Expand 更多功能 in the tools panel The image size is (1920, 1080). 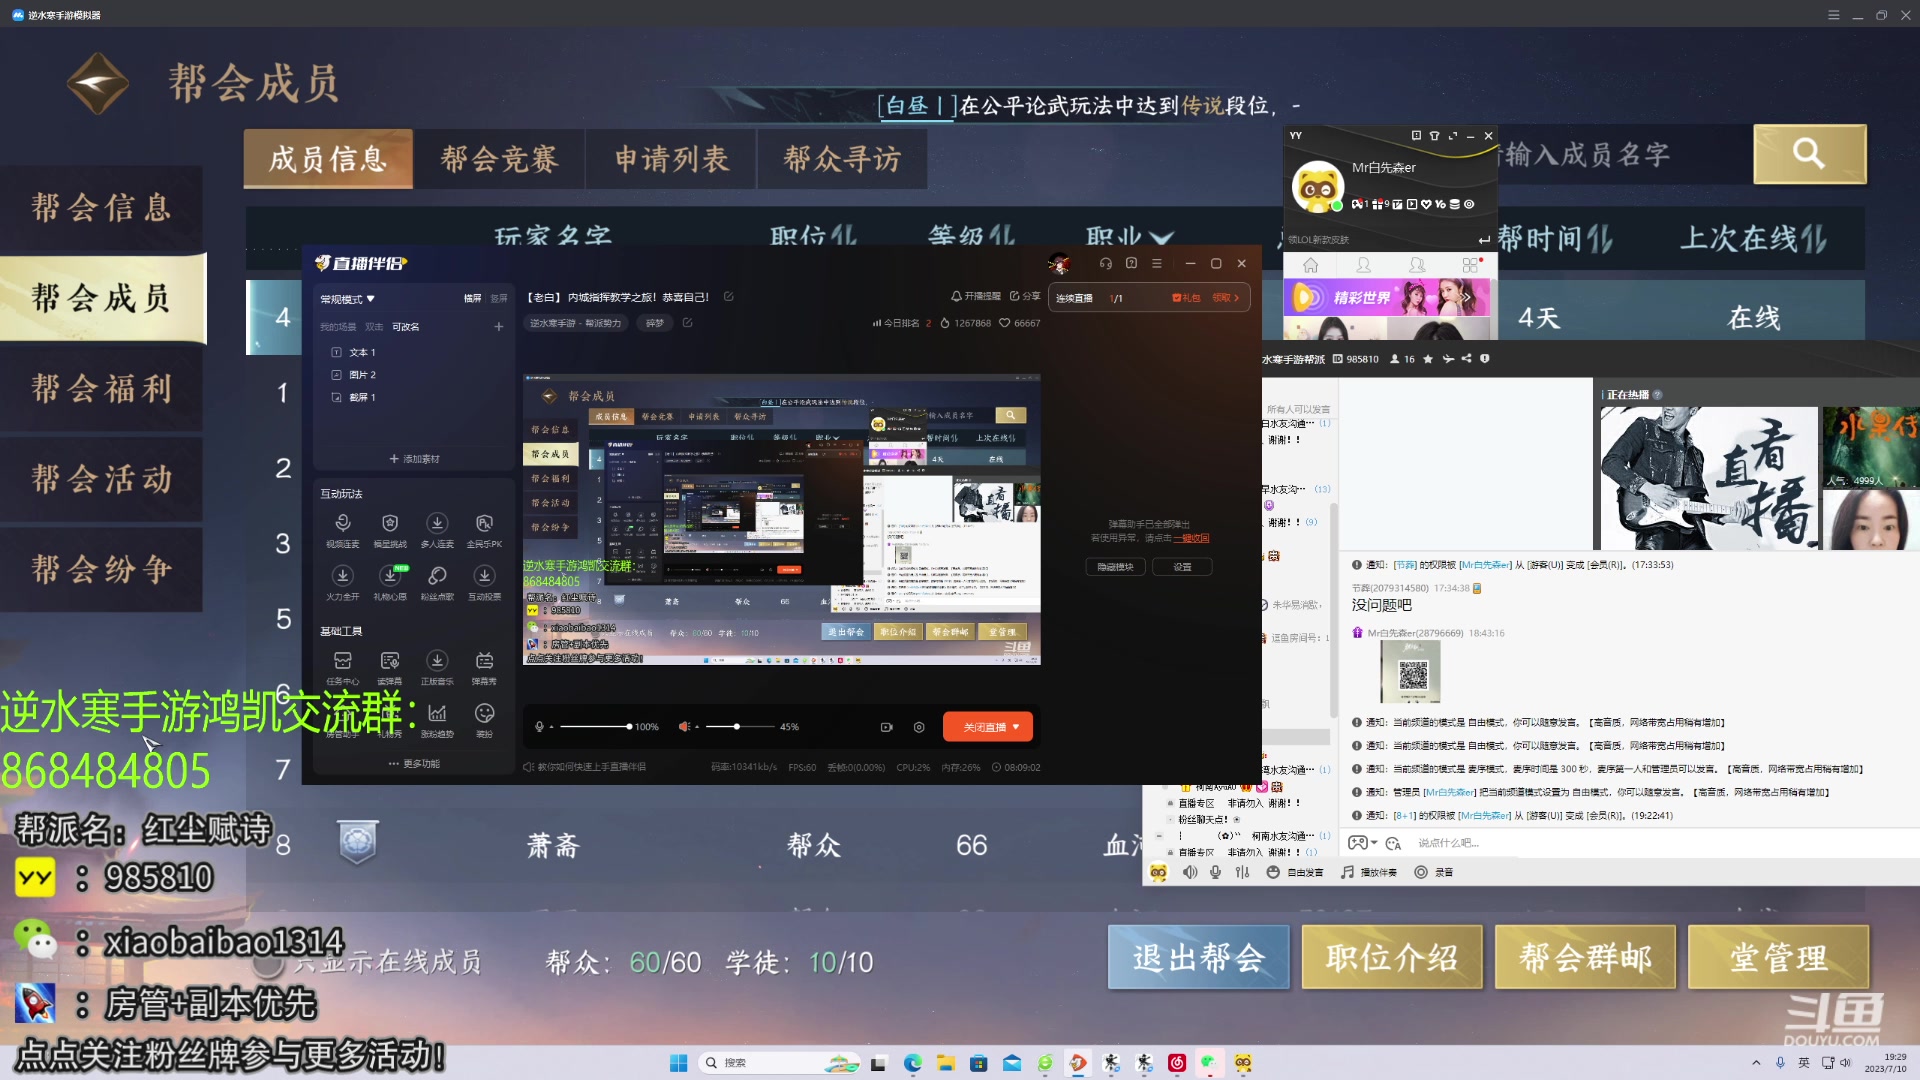coord(414,763)
